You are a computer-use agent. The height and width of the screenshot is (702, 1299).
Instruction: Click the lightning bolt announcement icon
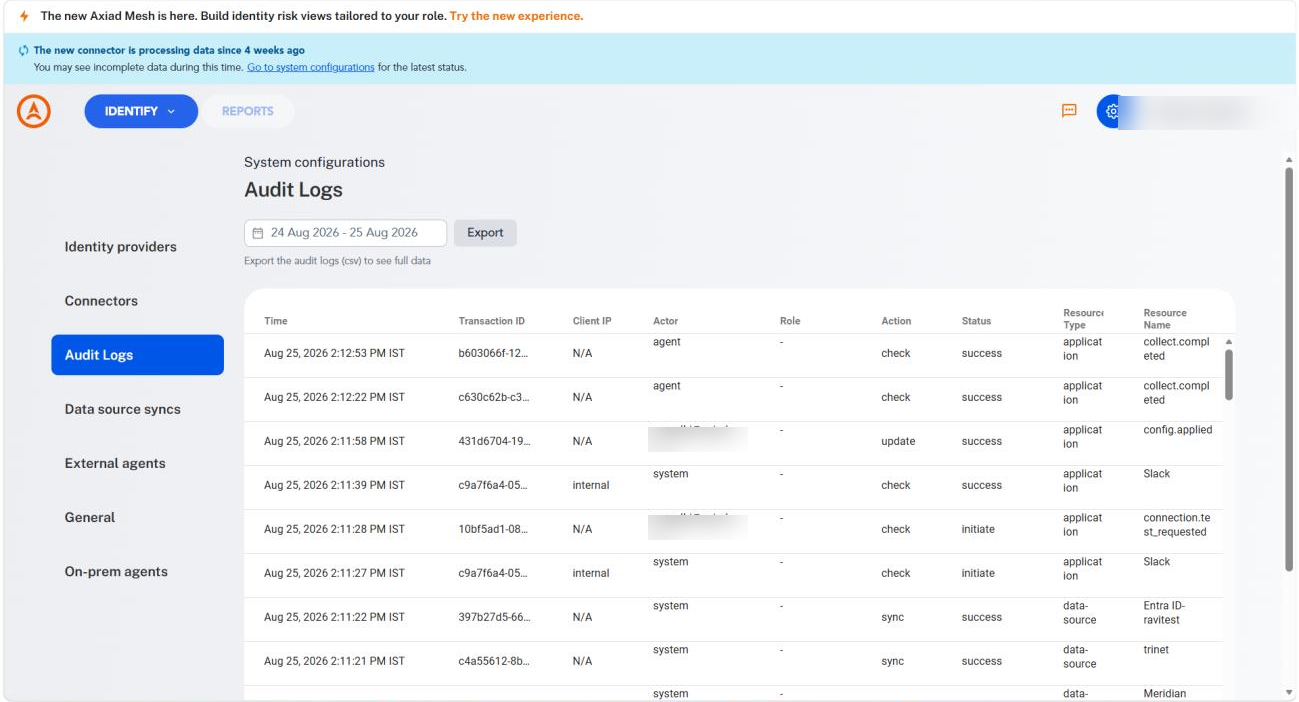24,16
